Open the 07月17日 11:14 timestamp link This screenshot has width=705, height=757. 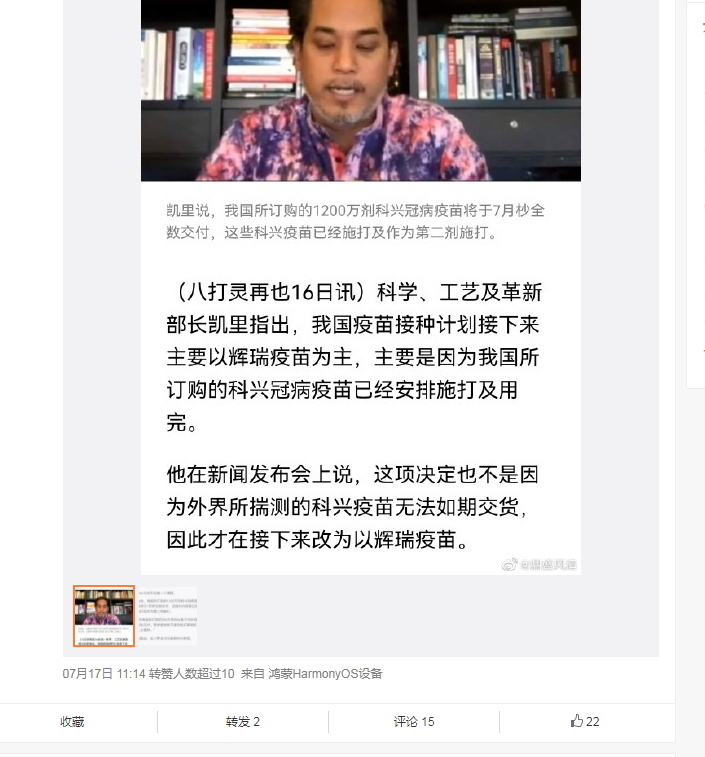click(104, 673)
